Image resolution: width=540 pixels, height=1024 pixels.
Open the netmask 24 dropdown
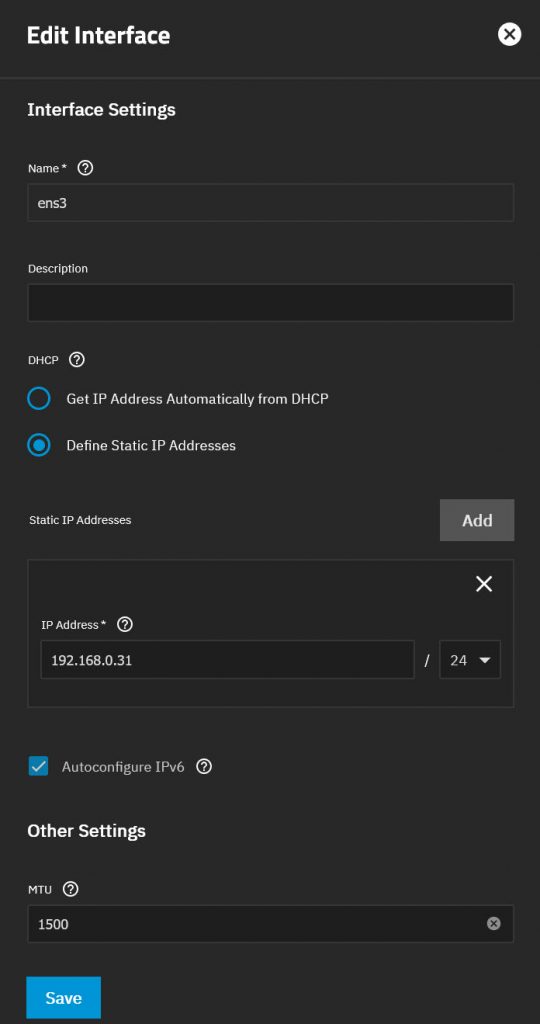[470, 660]
